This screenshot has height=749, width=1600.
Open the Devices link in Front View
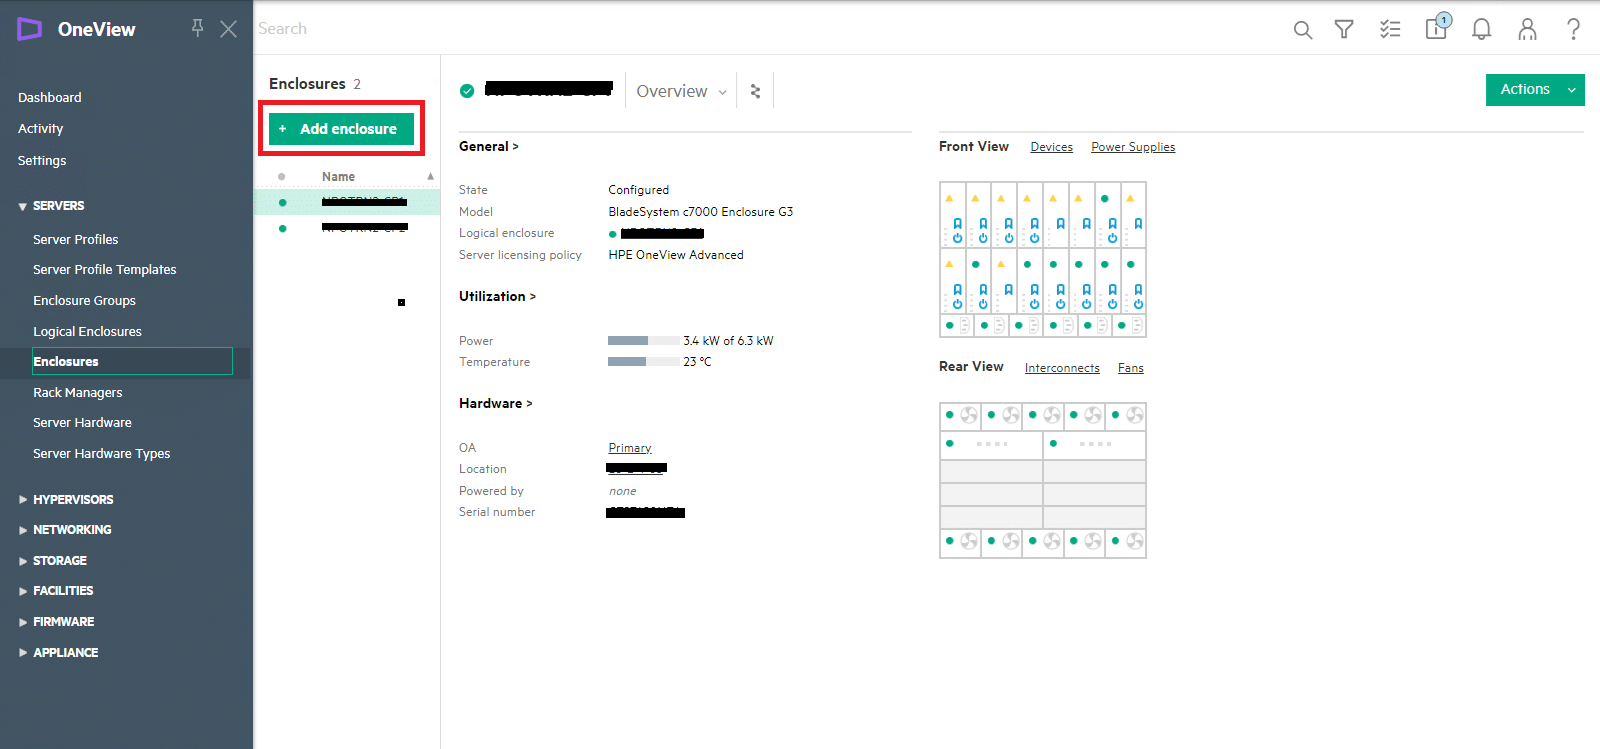(x=1051, y=147)
